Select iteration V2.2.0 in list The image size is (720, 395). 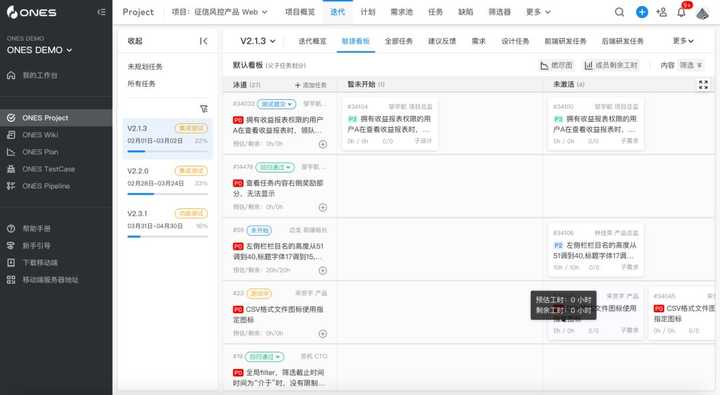168,180
